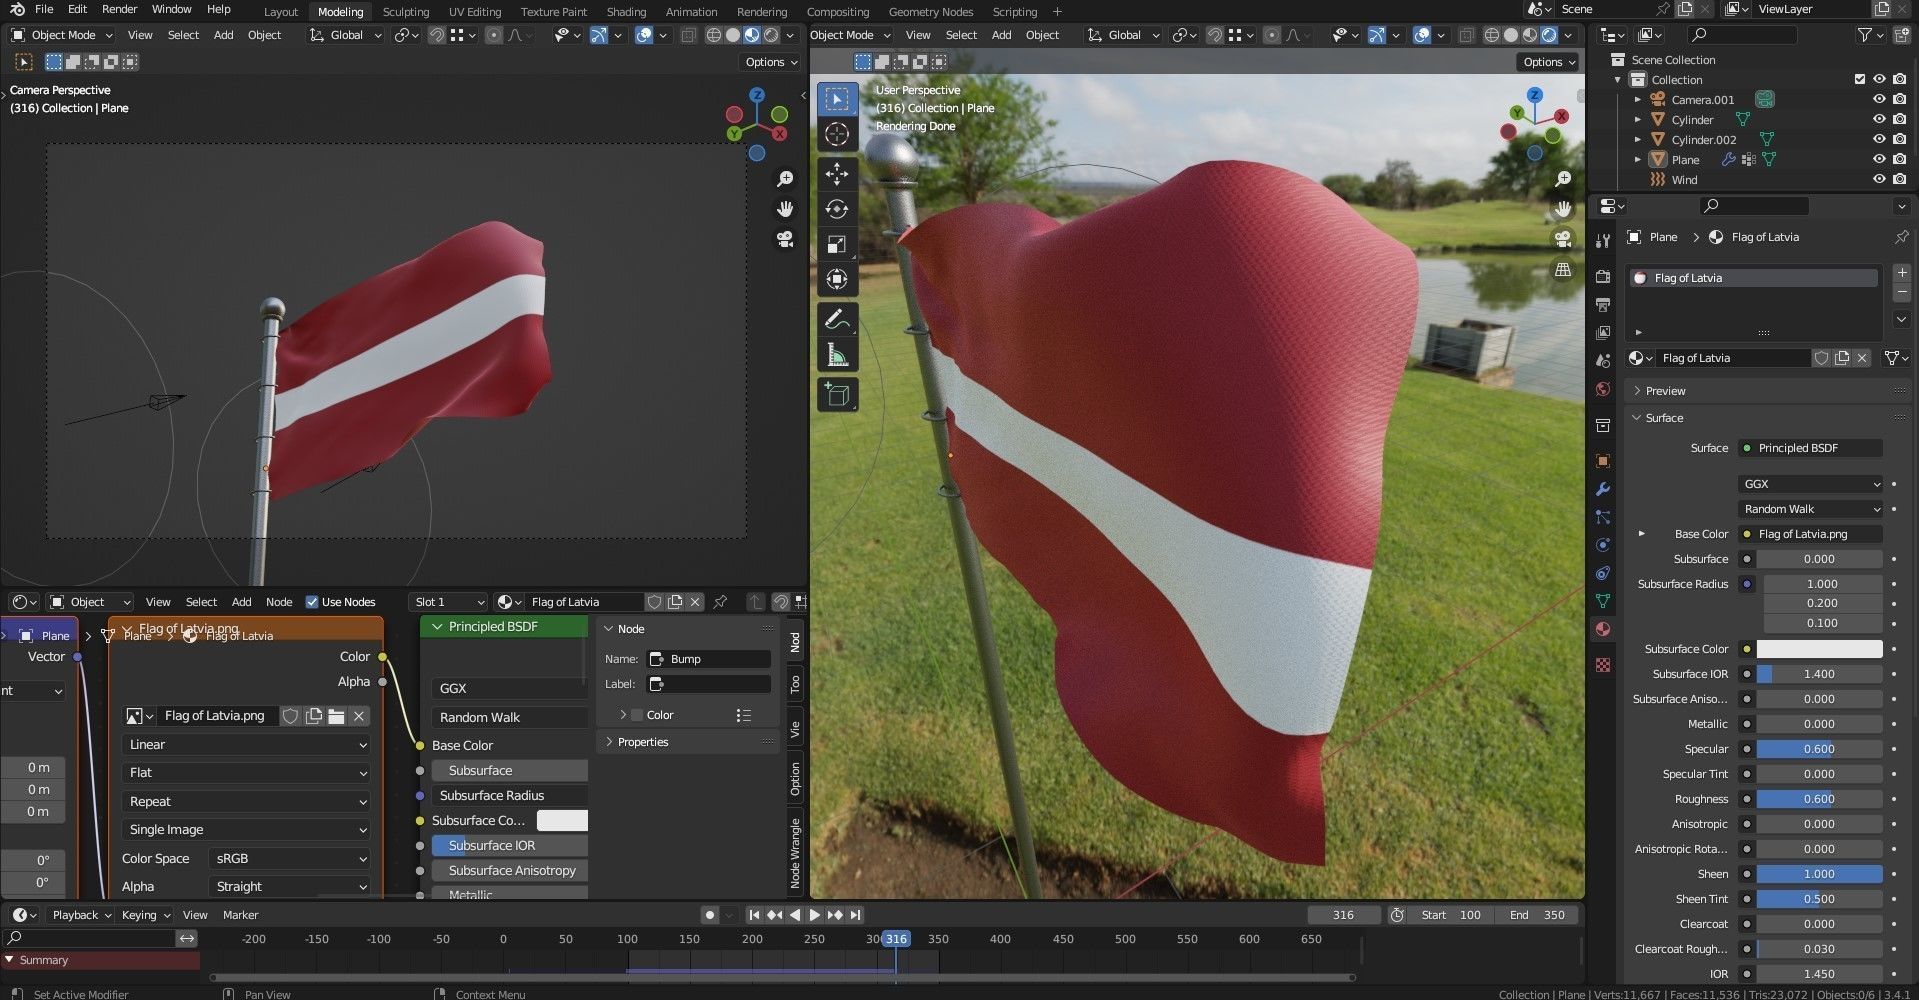The width and height of the screenshot is (1919, 1000).
Task: Hide Camera.001 in viewport with eye icon
Action: point(1879,100)
